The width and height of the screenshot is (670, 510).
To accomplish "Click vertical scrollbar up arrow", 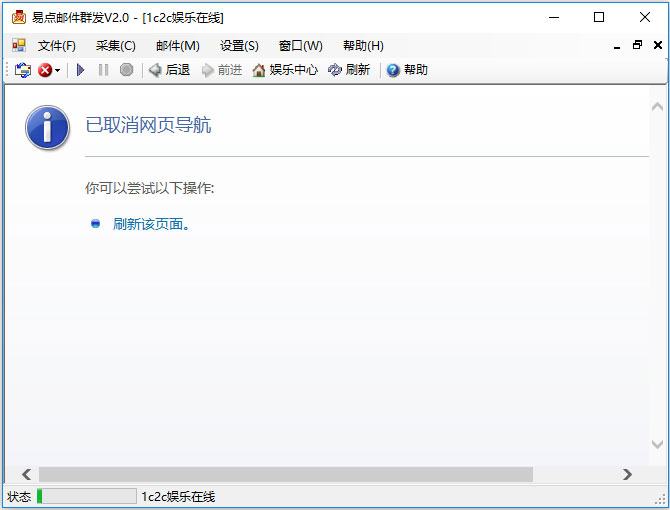I will [658, 106].
